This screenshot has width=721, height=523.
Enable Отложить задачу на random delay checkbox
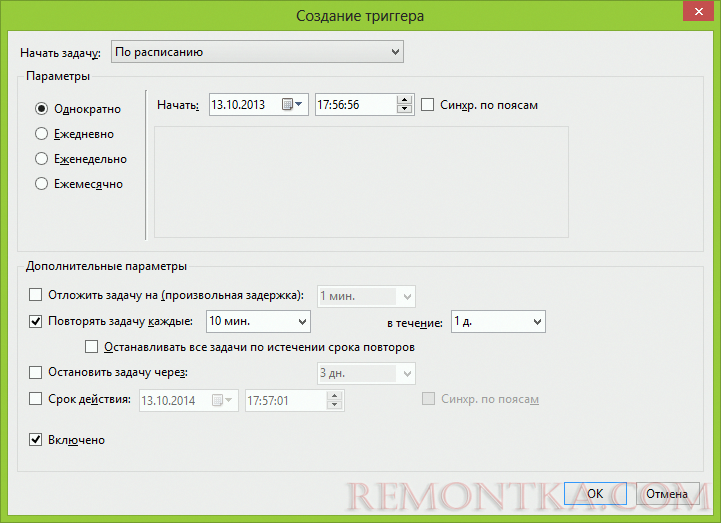pyautogui.click(x=36, y=295)
